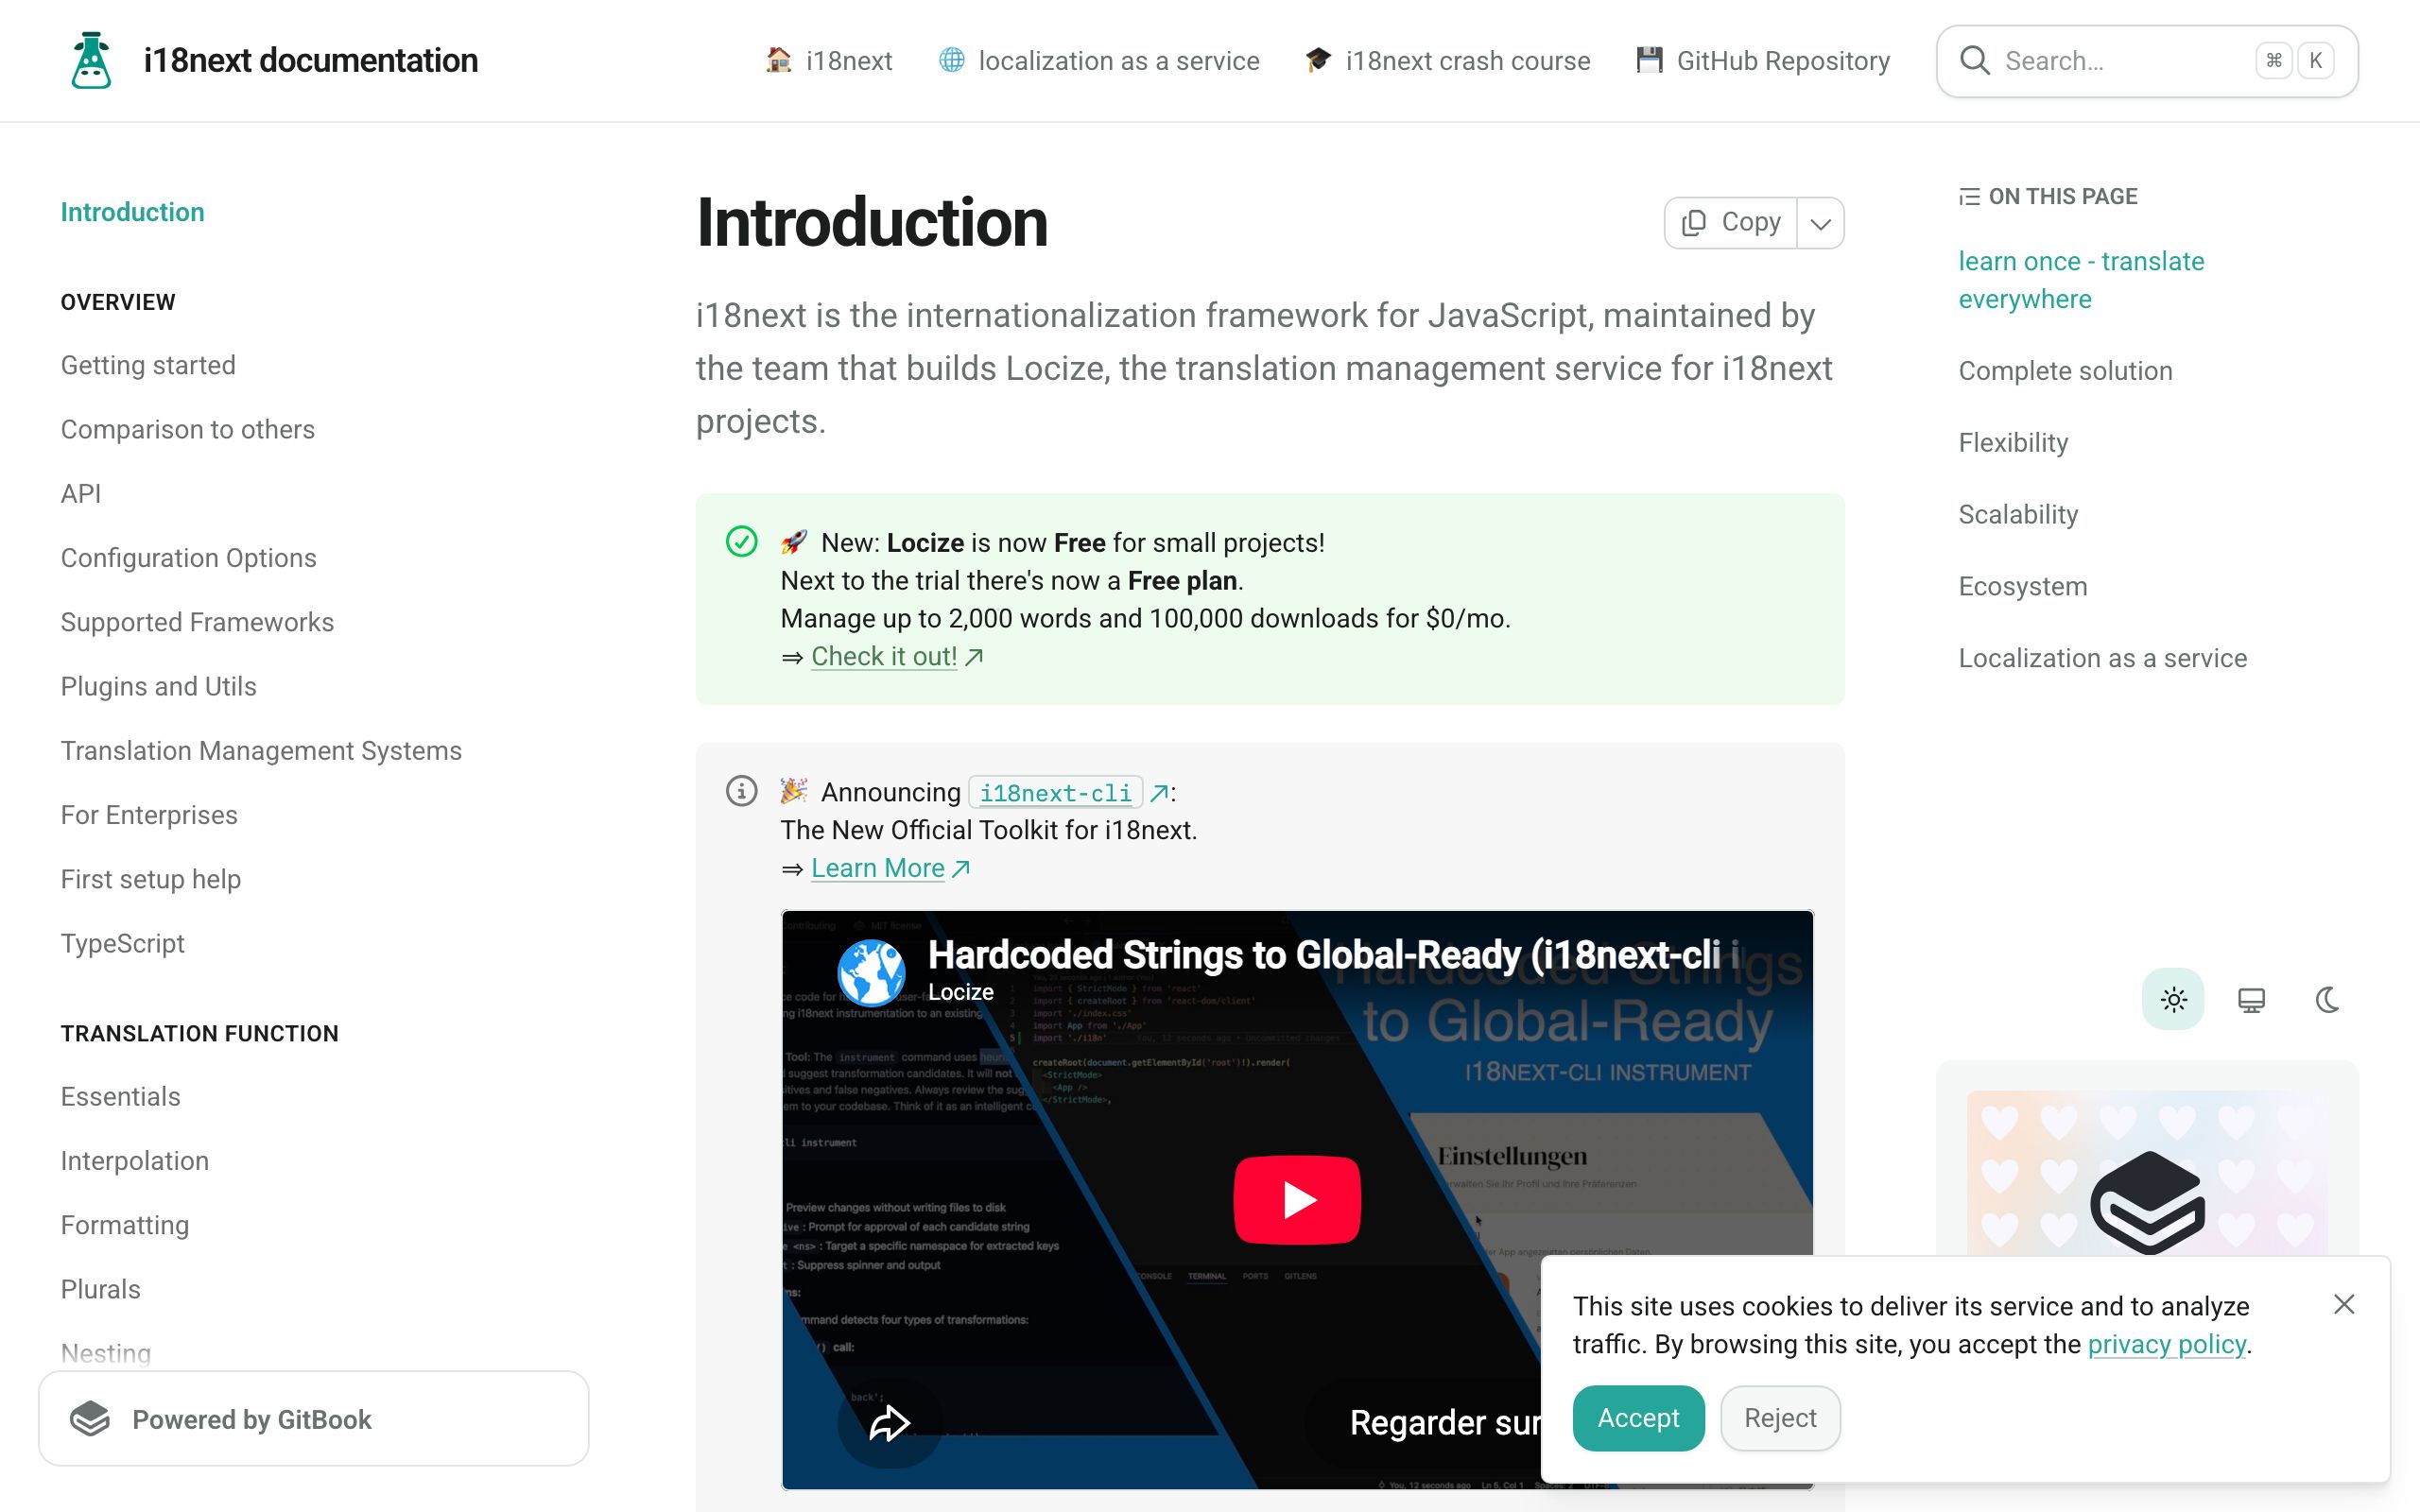
Task: Open TypeScript page in the sidebar
Action: tap(123, 943)
